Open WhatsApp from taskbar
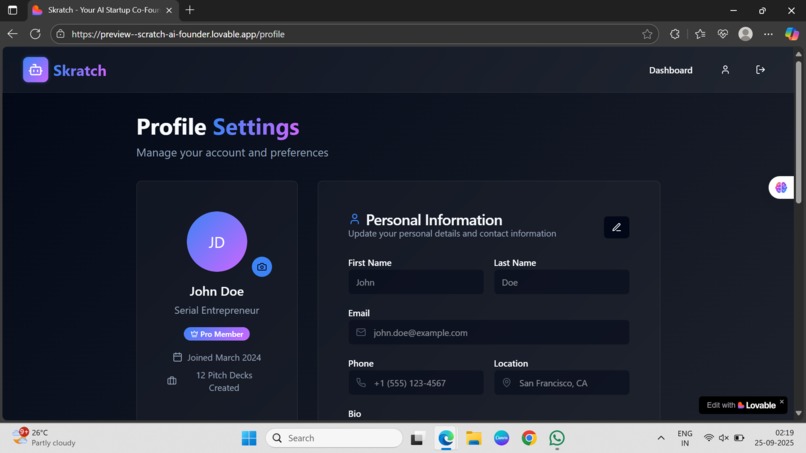This screenshot has width=806, height=453. (x=557, y=438)
